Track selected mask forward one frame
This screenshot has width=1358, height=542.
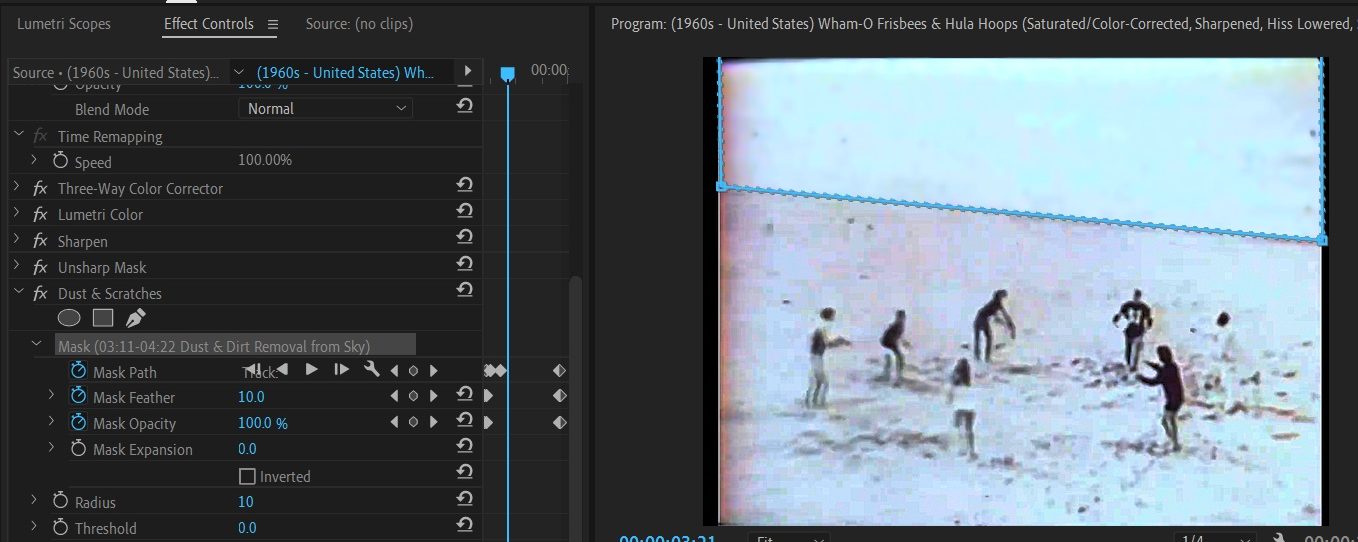coord(341,370)
